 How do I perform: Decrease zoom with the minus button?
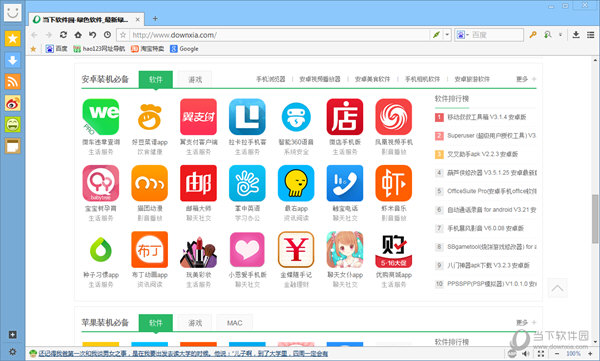click(x=557, y=354)
